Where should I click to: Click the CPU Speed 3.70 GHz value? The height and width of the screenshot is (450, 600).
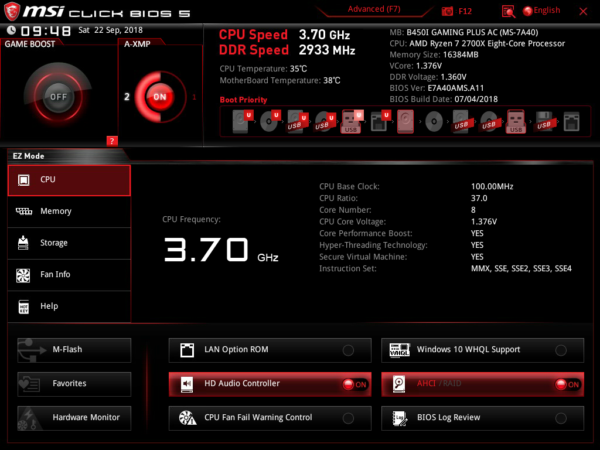324,35
